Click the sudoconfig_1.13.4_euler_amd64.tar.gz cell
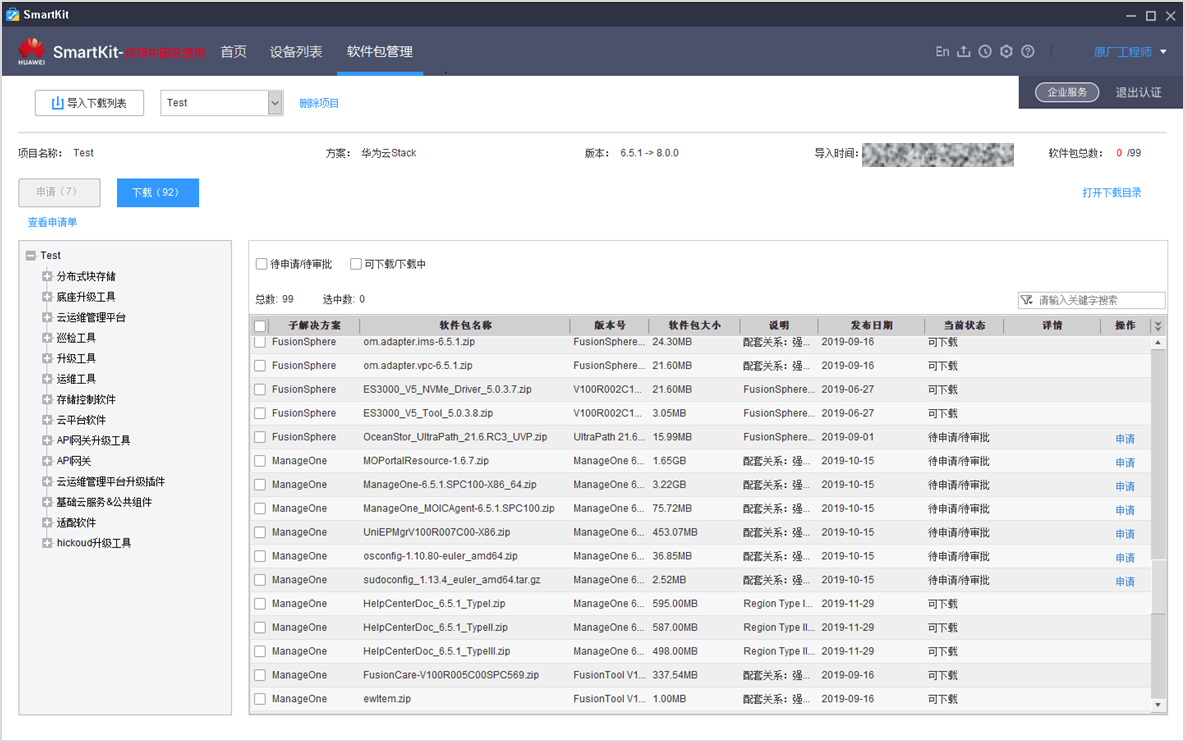The height and width of the screenshot is (742, 1185). click(x=452, y=580)
